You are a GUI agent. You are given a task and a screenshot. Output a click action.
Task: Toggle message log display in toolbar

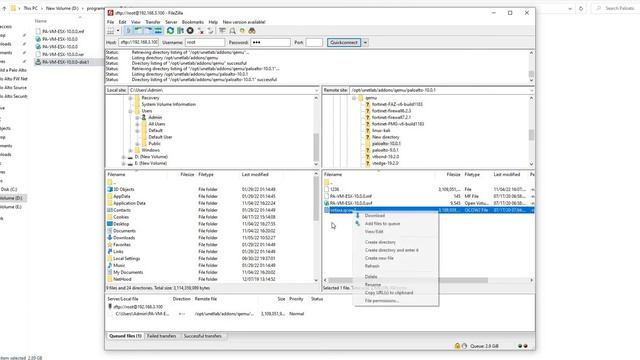tap(128, 31)
